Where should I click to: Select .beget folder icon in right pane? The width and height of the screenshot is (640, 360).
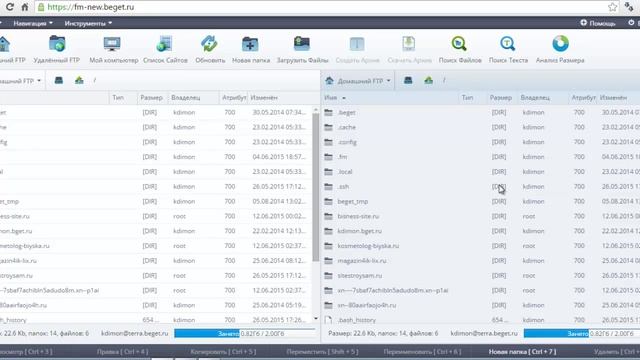tap(329, 112)
